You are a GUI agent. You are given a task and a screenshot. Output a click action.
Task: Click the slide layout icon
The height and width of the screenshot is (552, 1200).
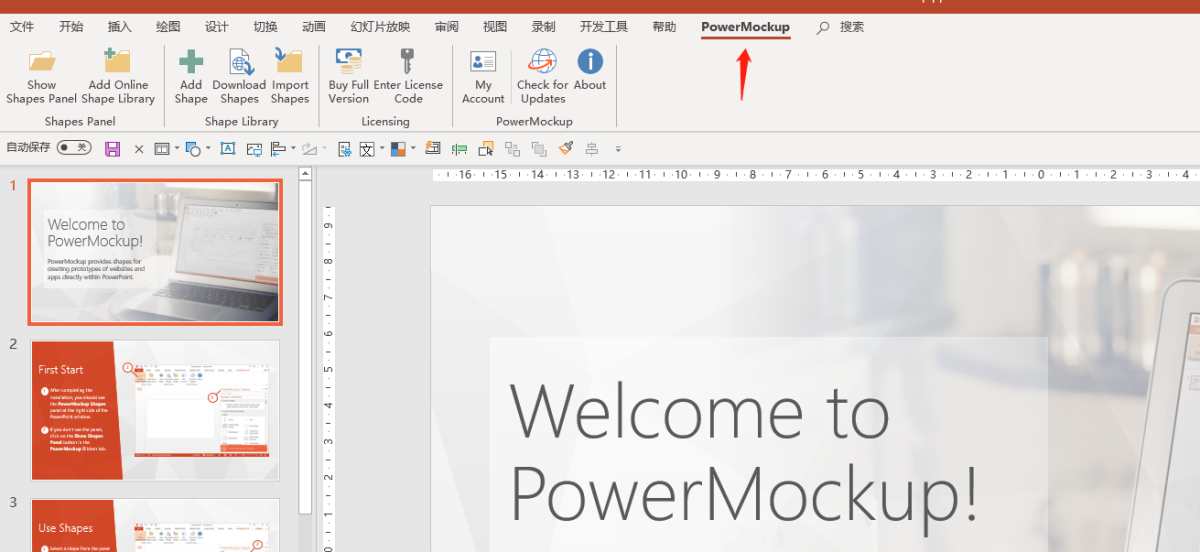point(161,149)
